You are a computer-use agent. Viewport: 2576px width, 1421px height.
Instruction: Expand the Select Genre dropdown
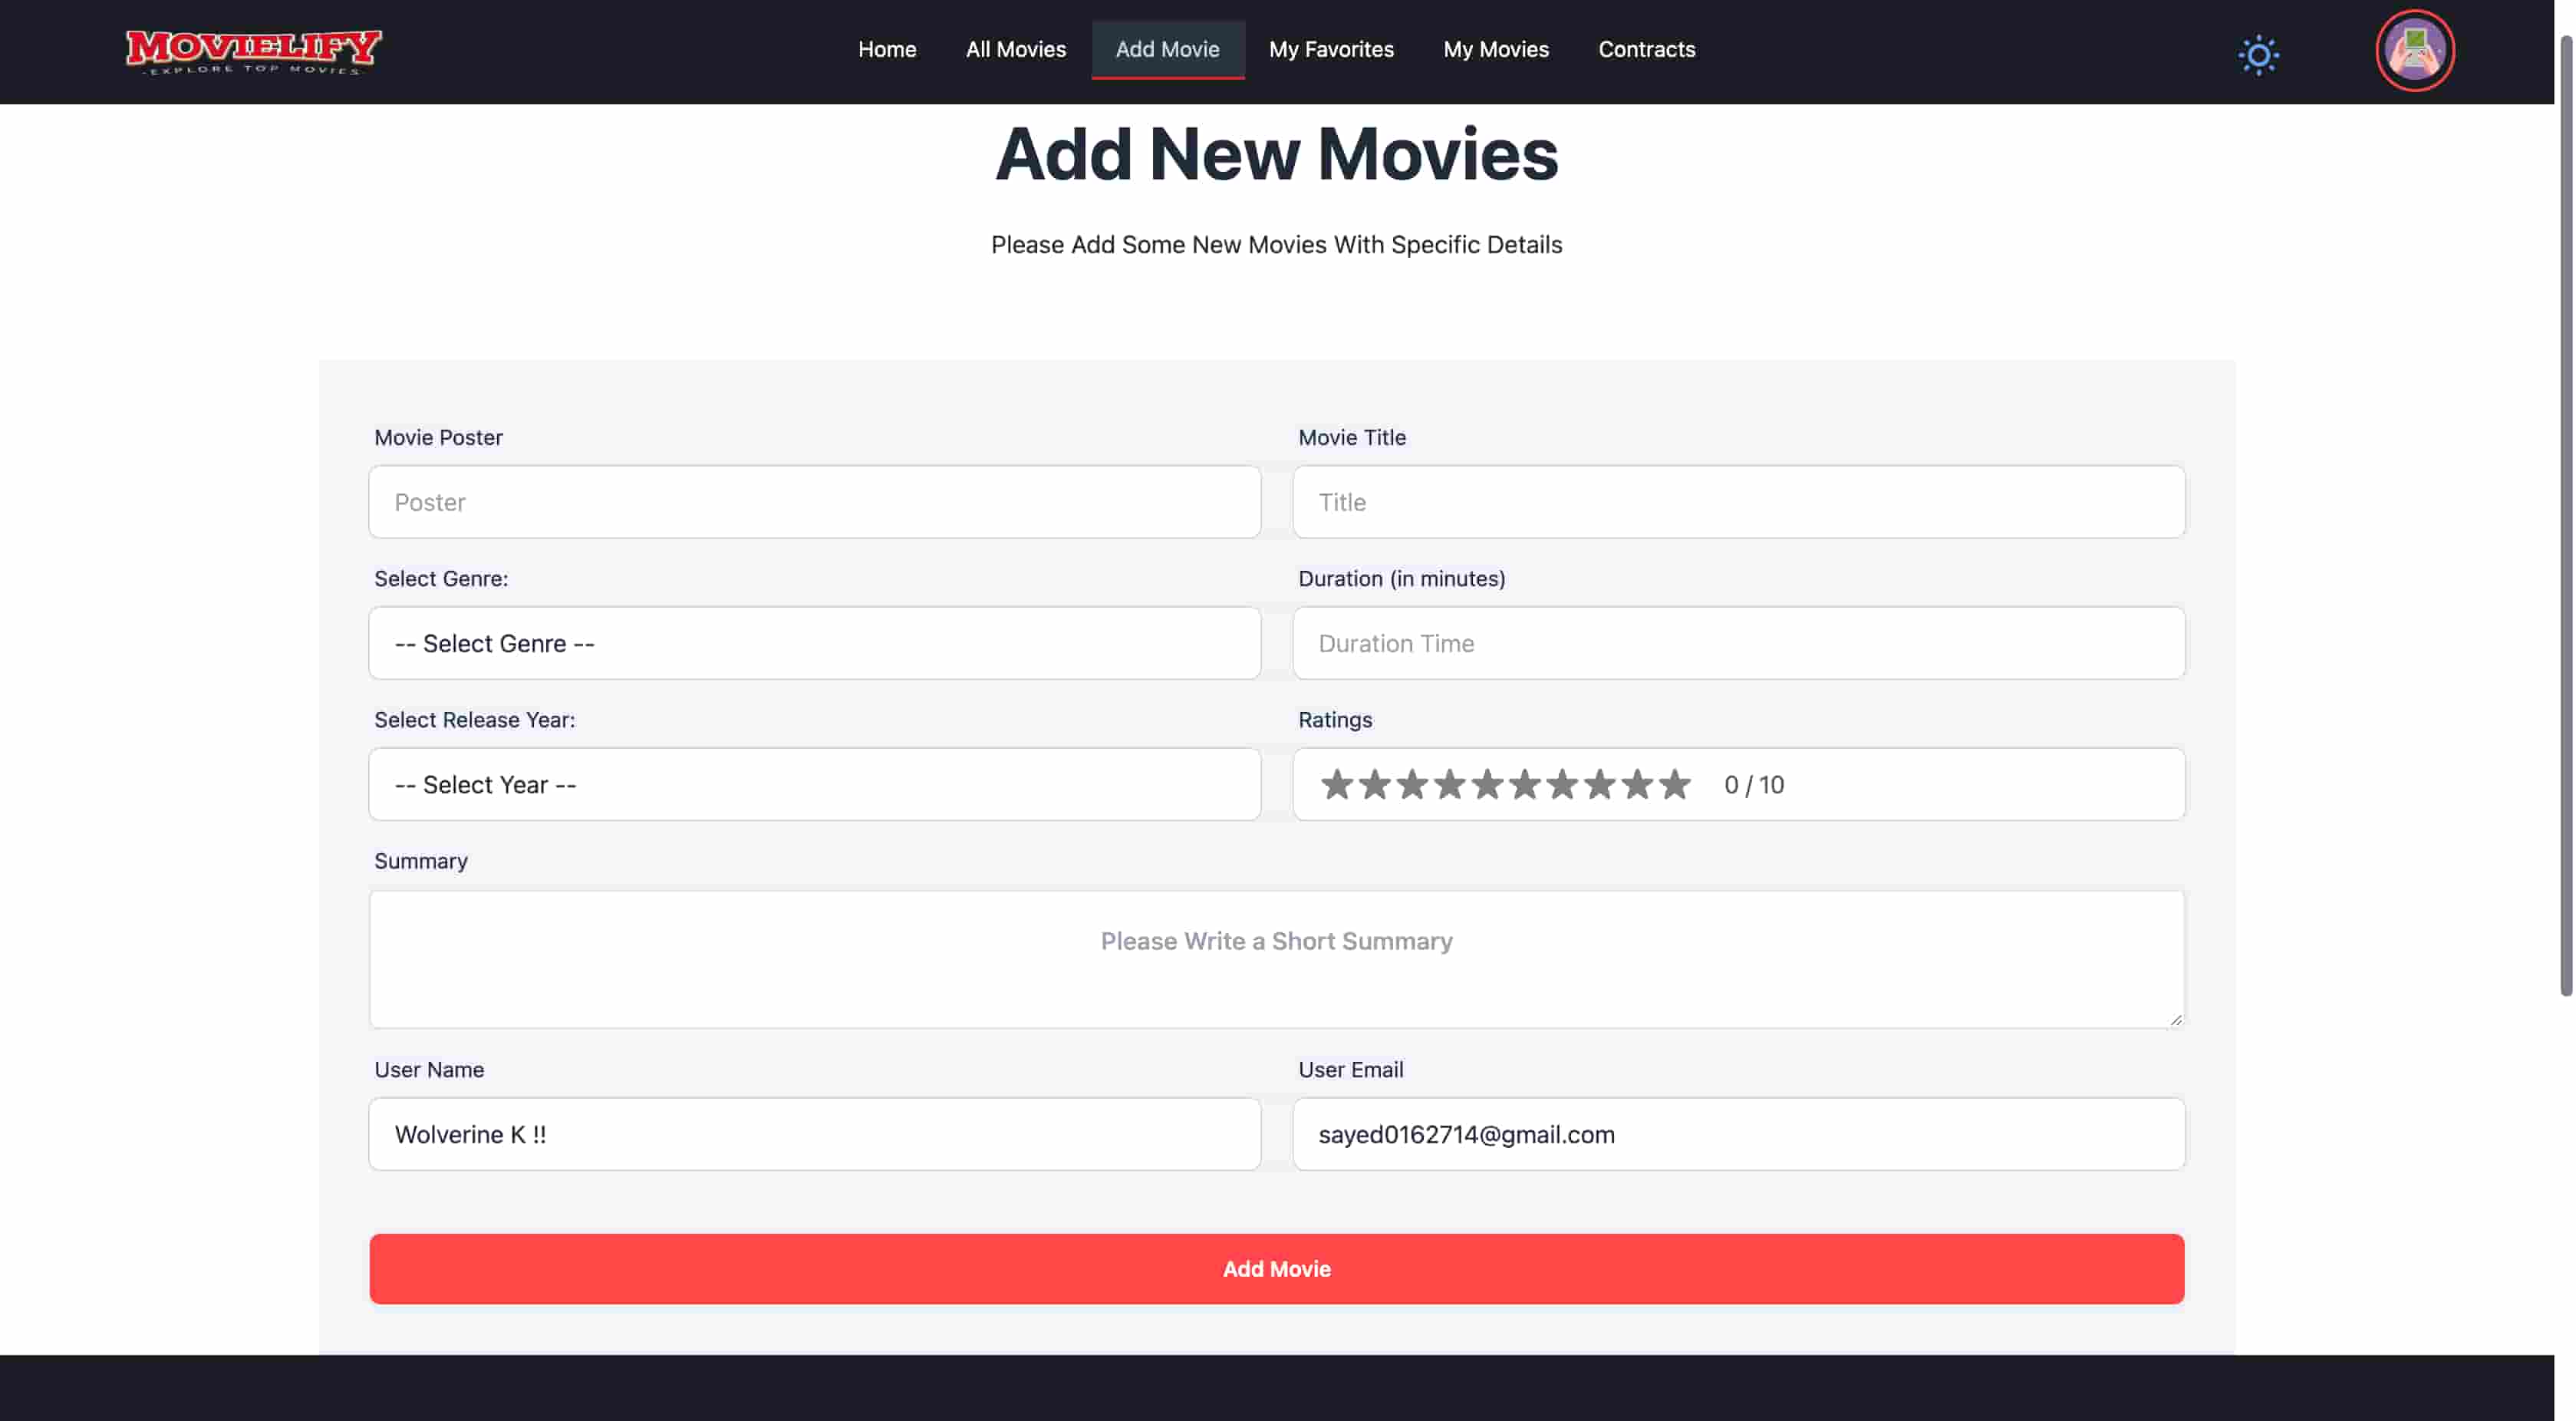tap(814, 643)
